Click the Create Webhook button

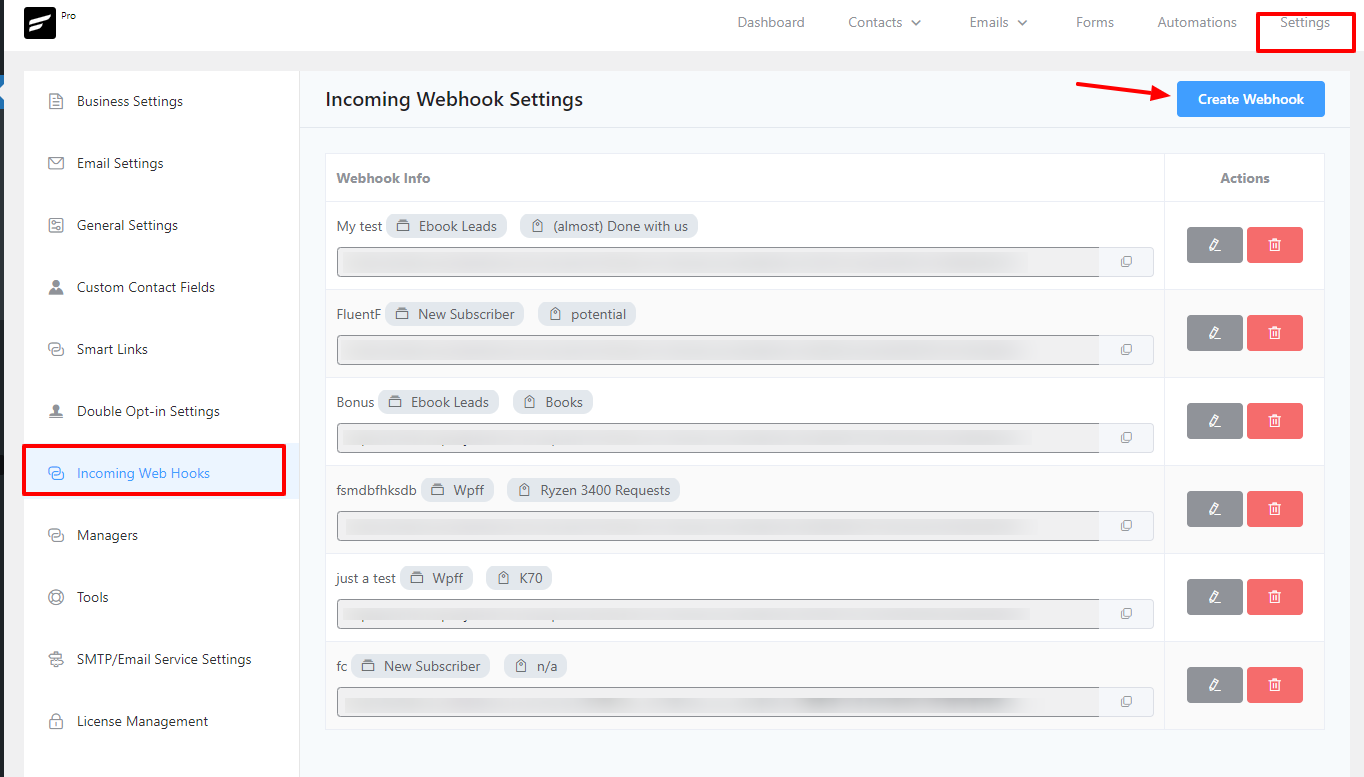pyautogui.click(x=1250, y=98)
